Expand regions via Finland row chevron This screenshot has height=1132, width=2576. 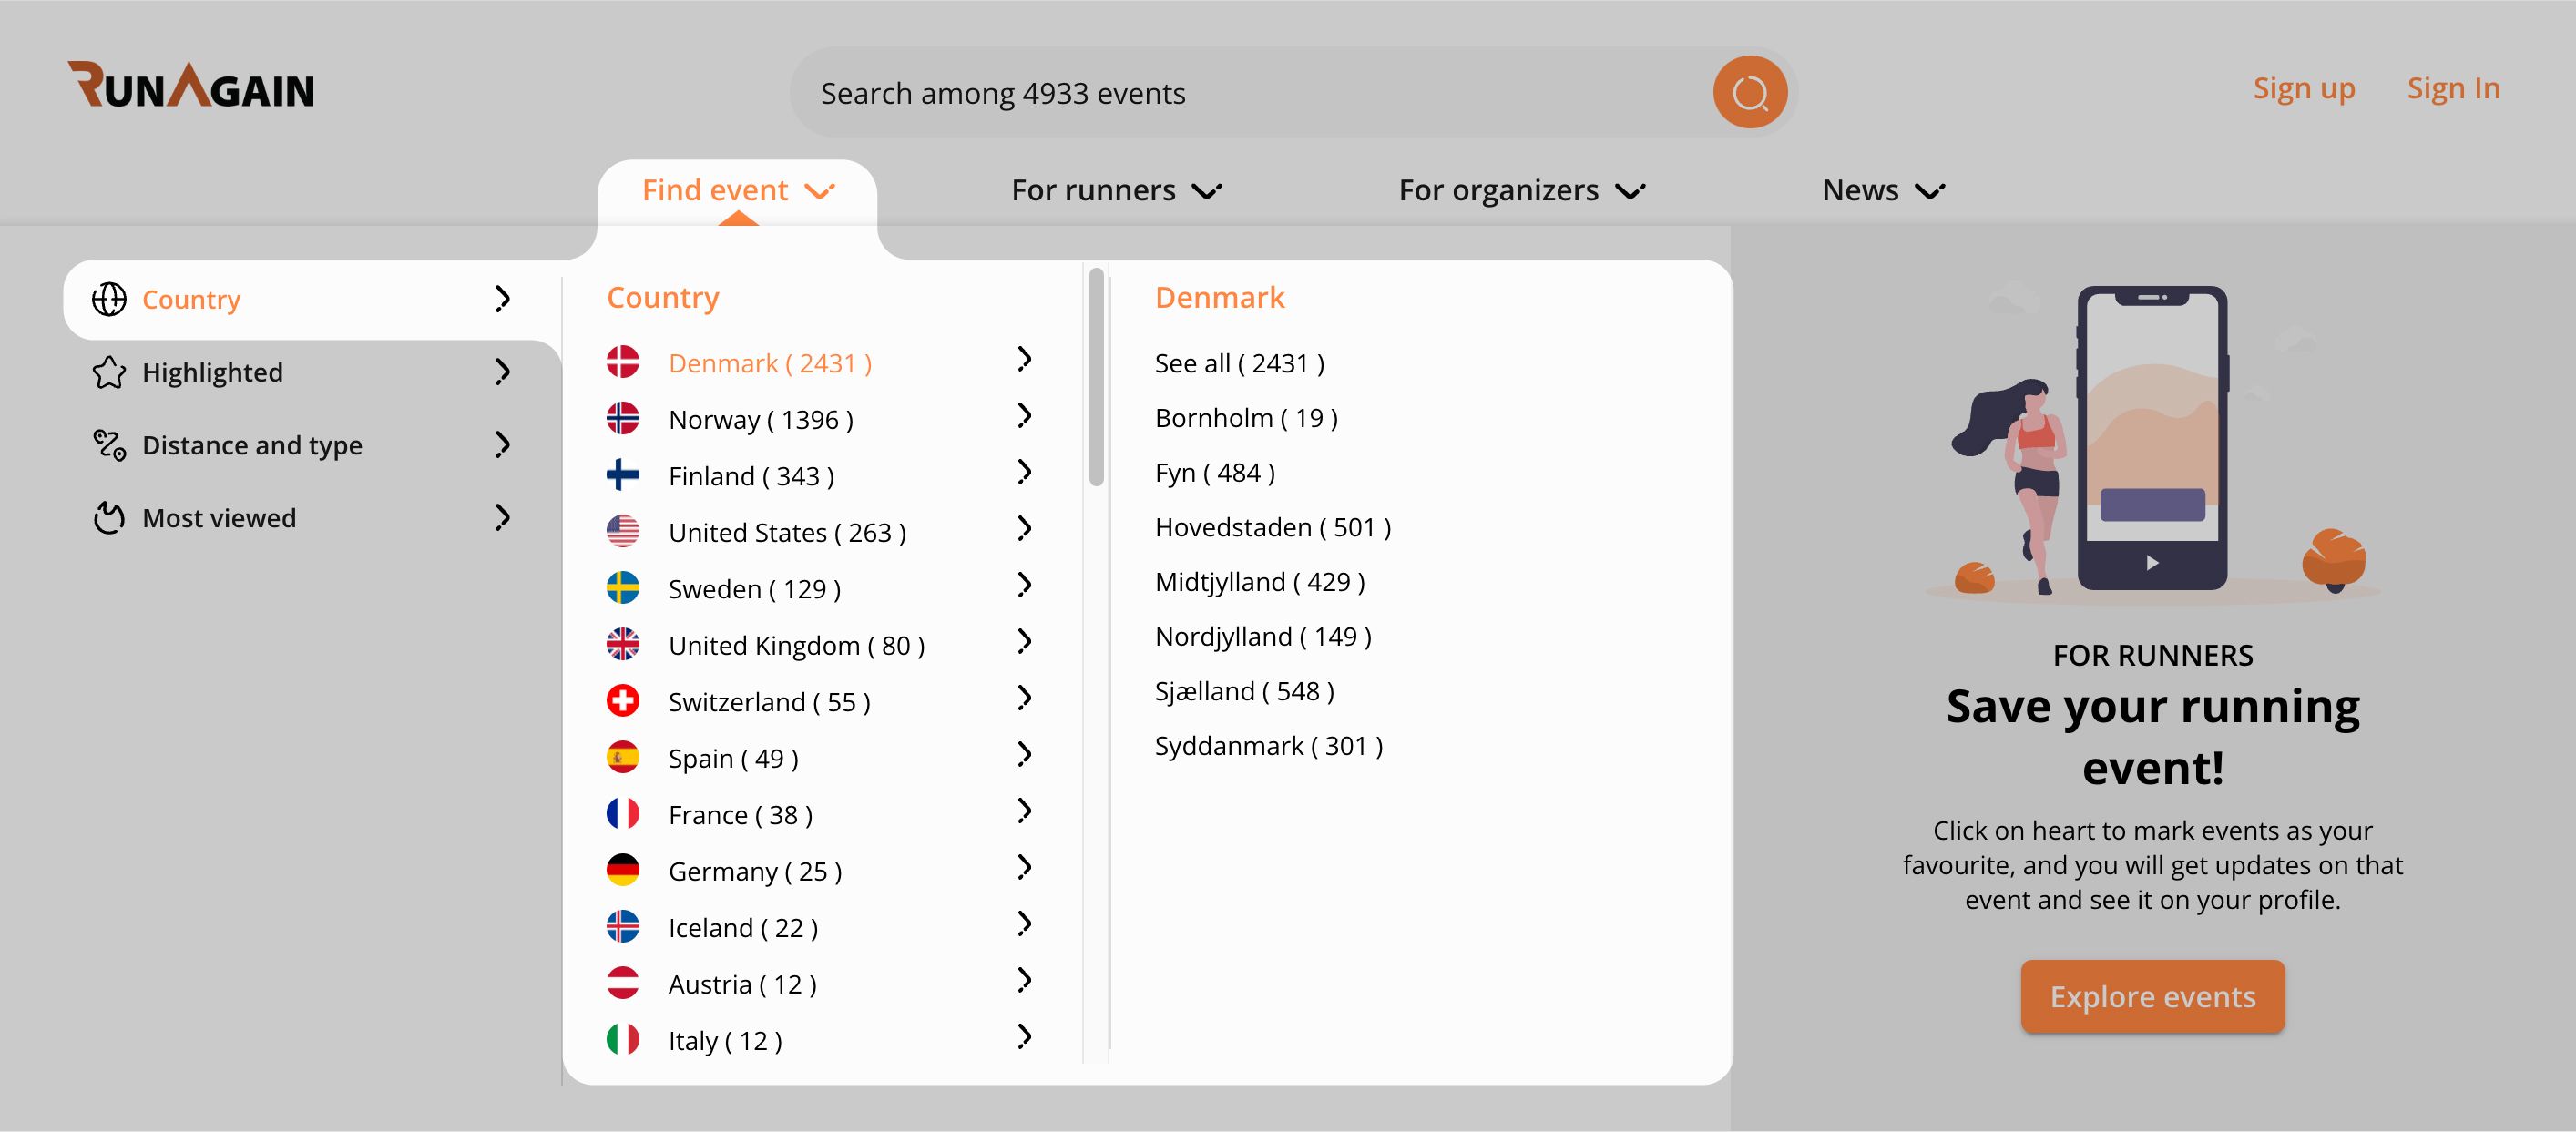[x=1024, y=472]
